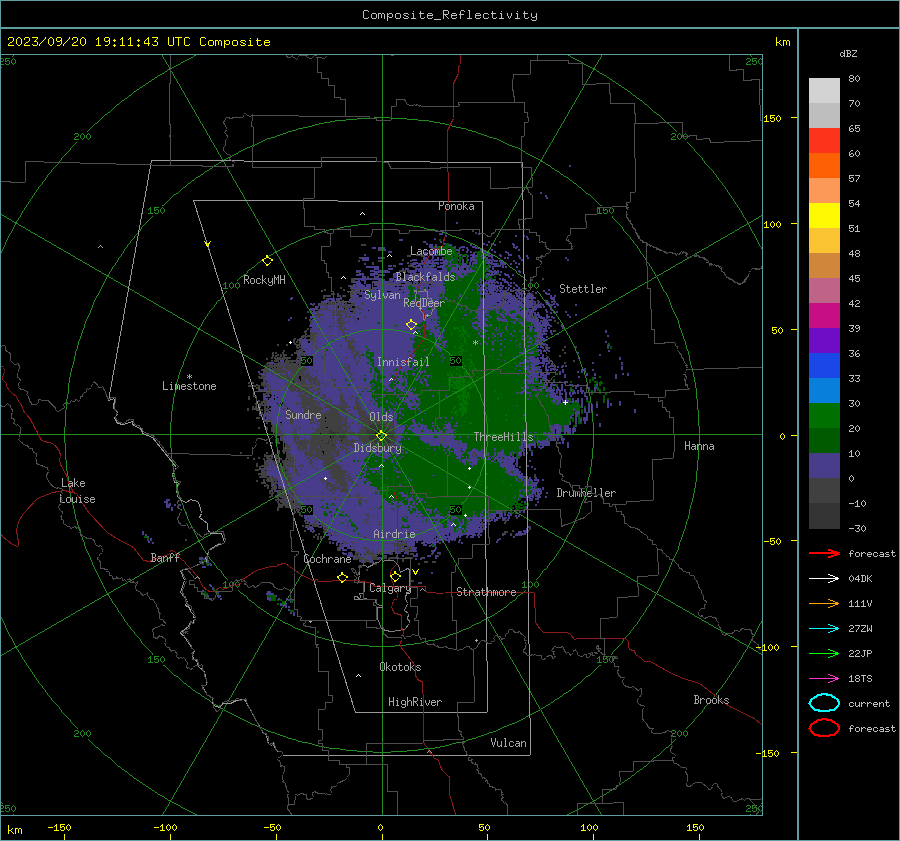
Task: Click the RedDeer city label
Action: pyautogui.click(x=424, y=303)
